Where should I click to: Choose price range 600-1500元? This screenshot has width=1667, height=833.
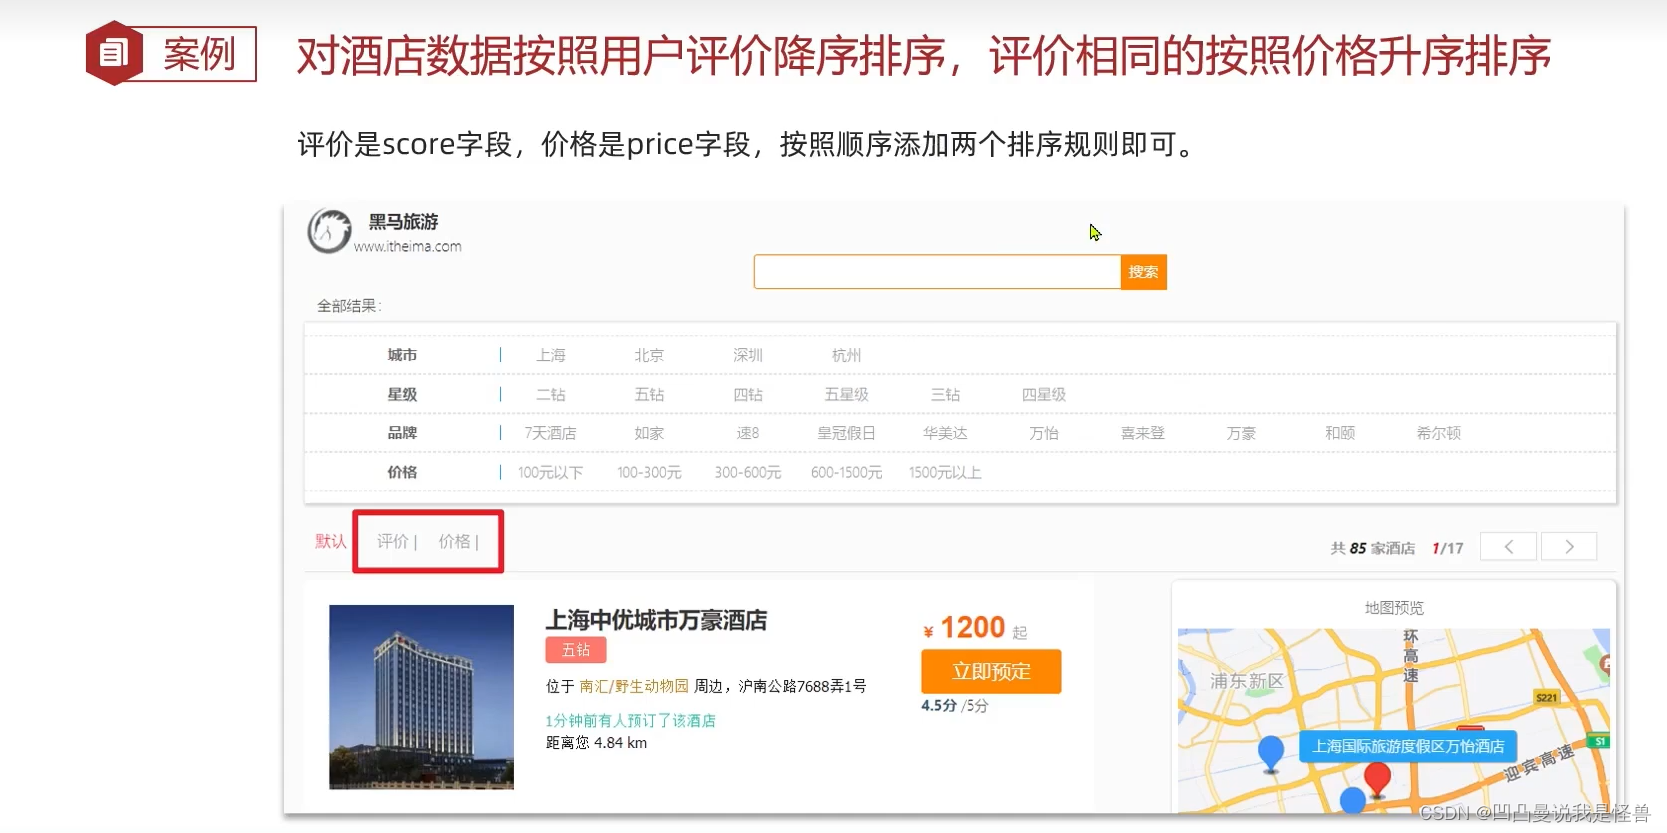click(846, 472)
